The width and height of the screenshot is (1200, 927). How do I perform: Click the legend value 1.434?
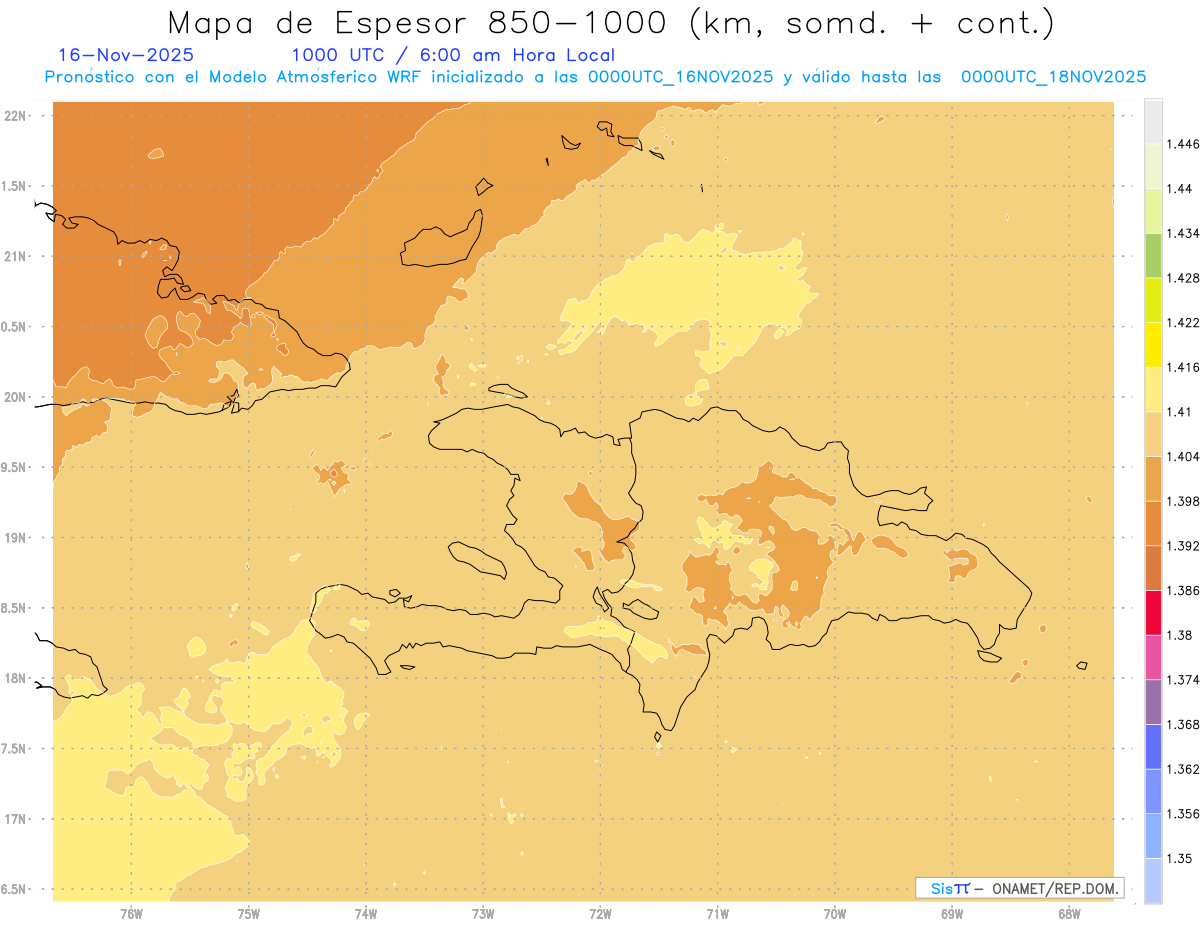[1183, 233]
